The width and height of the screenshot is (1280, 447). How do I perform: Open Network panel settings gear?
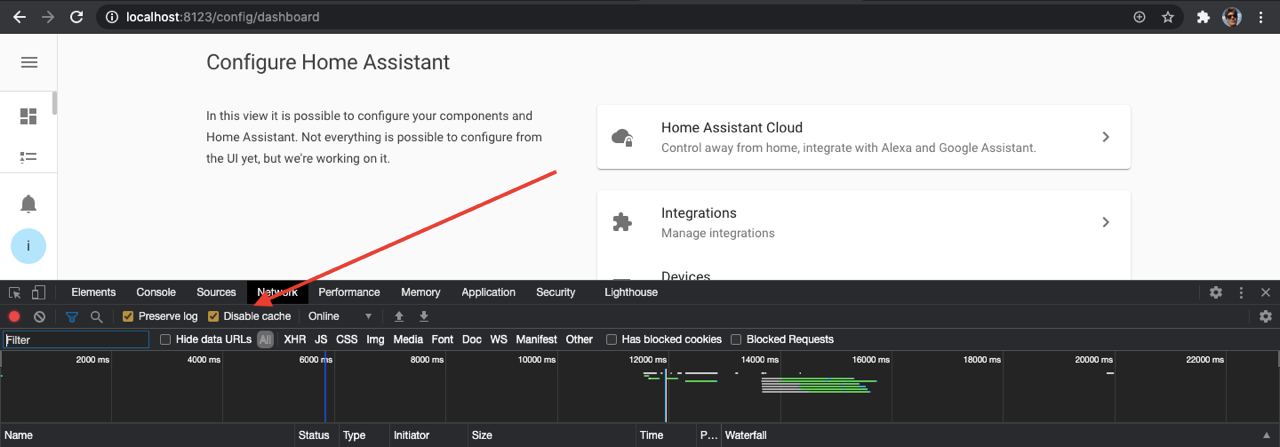point(1265,316)
